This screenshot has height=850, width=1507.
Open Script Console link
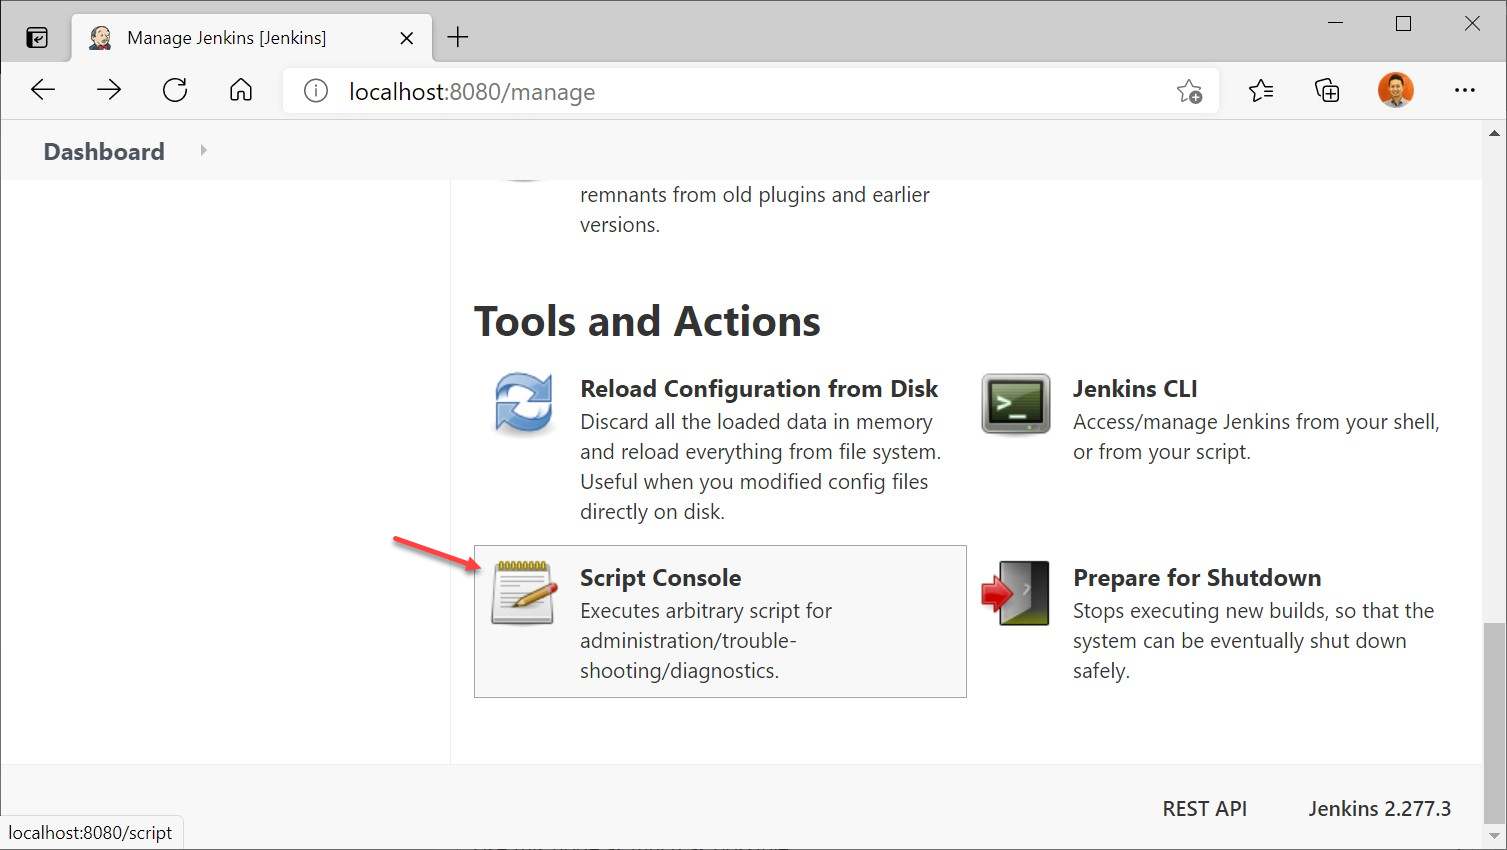(x=660, y=578)
